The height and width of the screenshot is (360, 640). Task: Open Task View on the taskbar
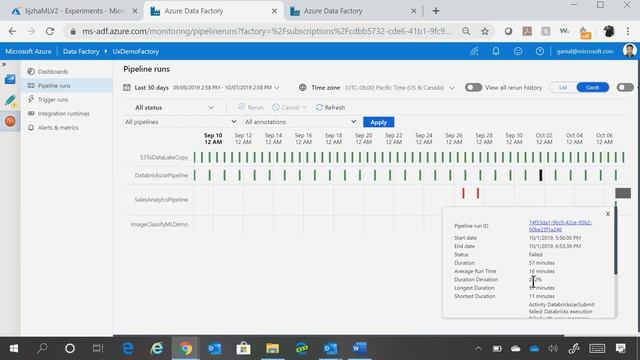coord(98,348)
